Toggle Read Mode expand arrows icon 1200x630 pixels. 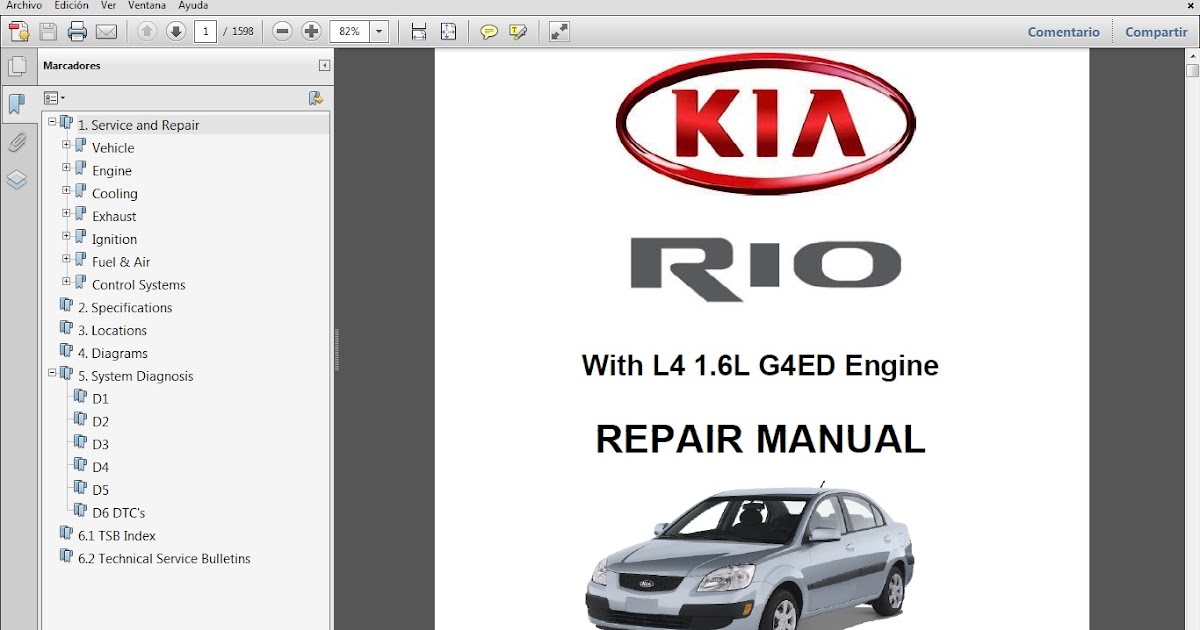560,32
